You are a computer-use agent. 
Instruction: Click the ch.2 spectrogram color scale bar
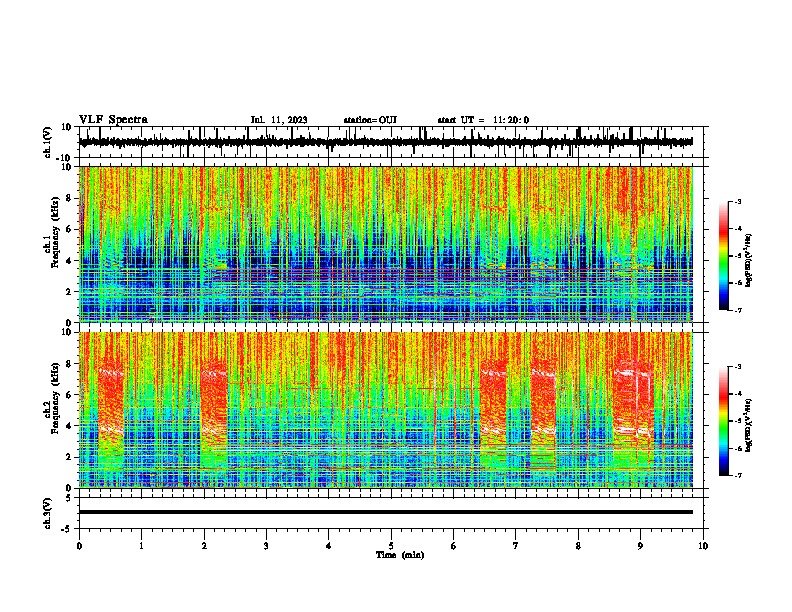click(x=723, y=421)
